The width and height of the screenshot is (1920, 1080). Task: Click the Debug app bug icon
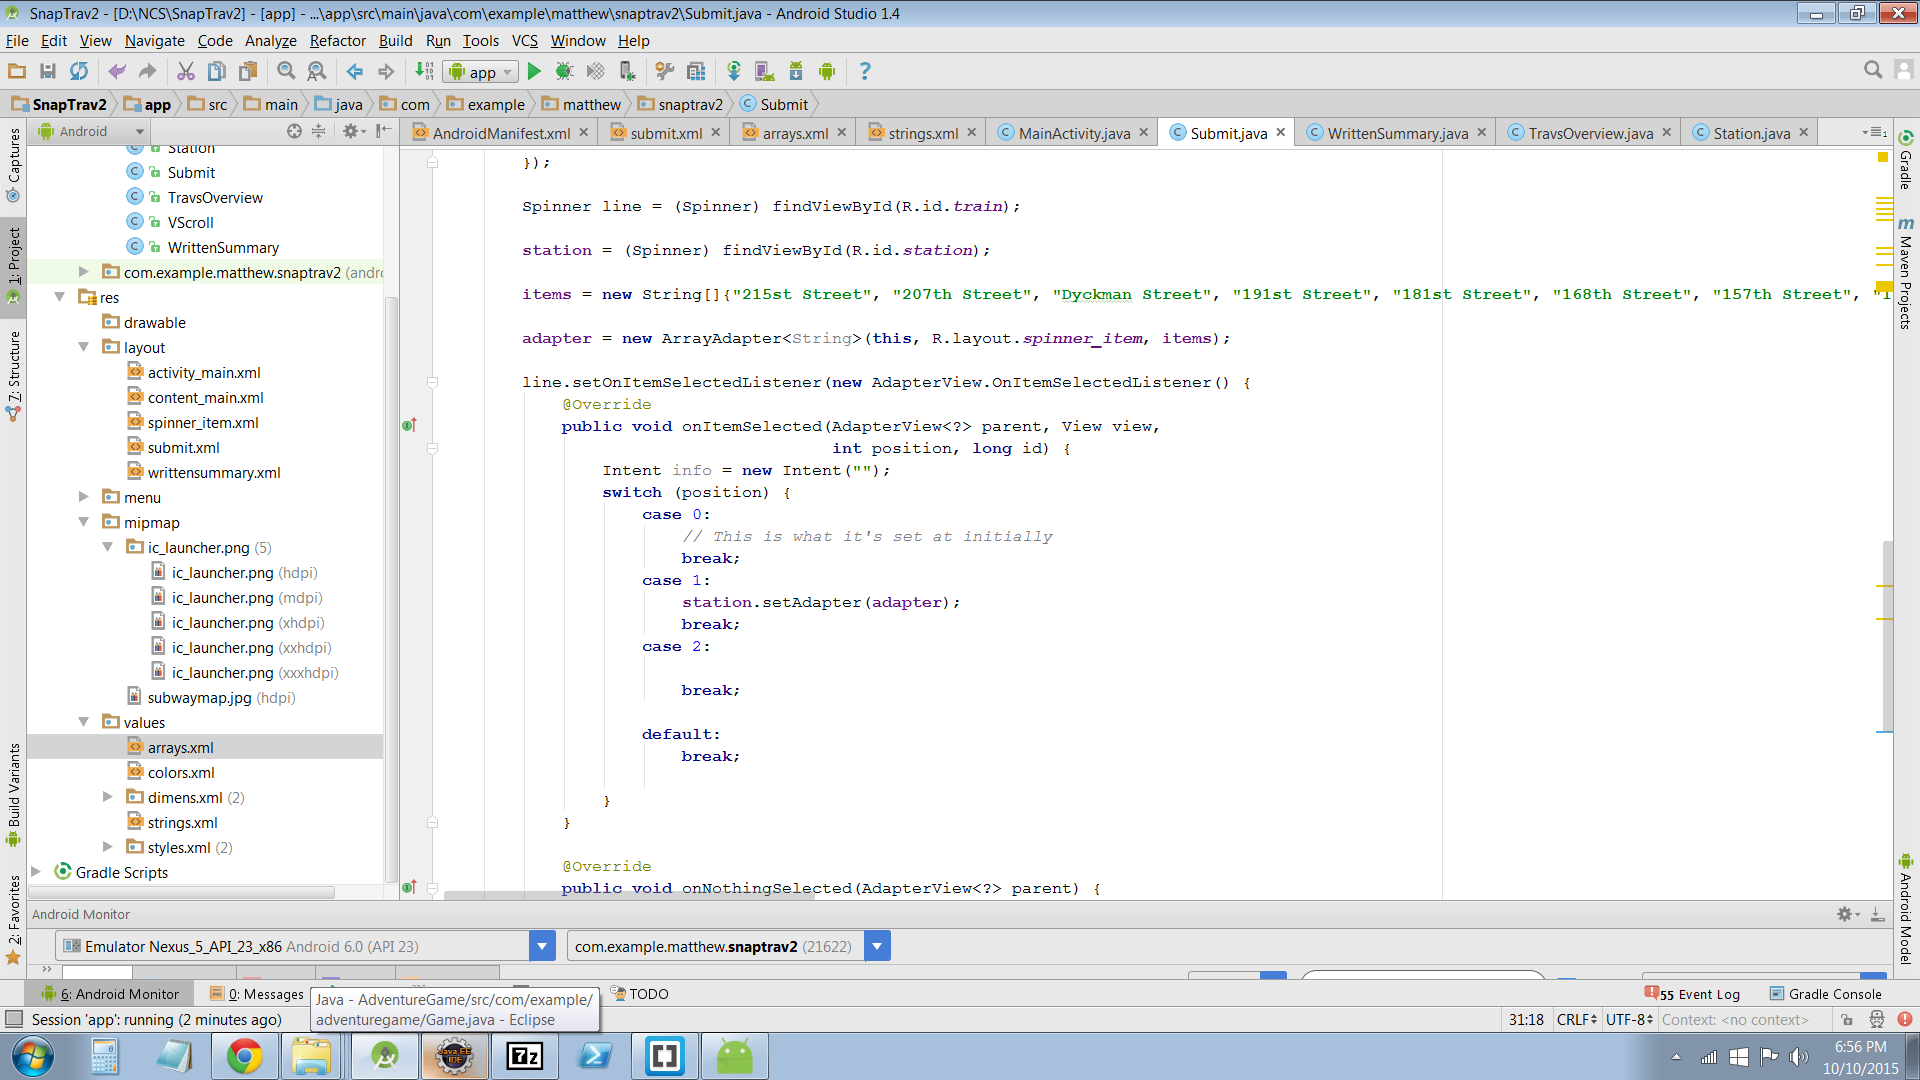(564, 71)
